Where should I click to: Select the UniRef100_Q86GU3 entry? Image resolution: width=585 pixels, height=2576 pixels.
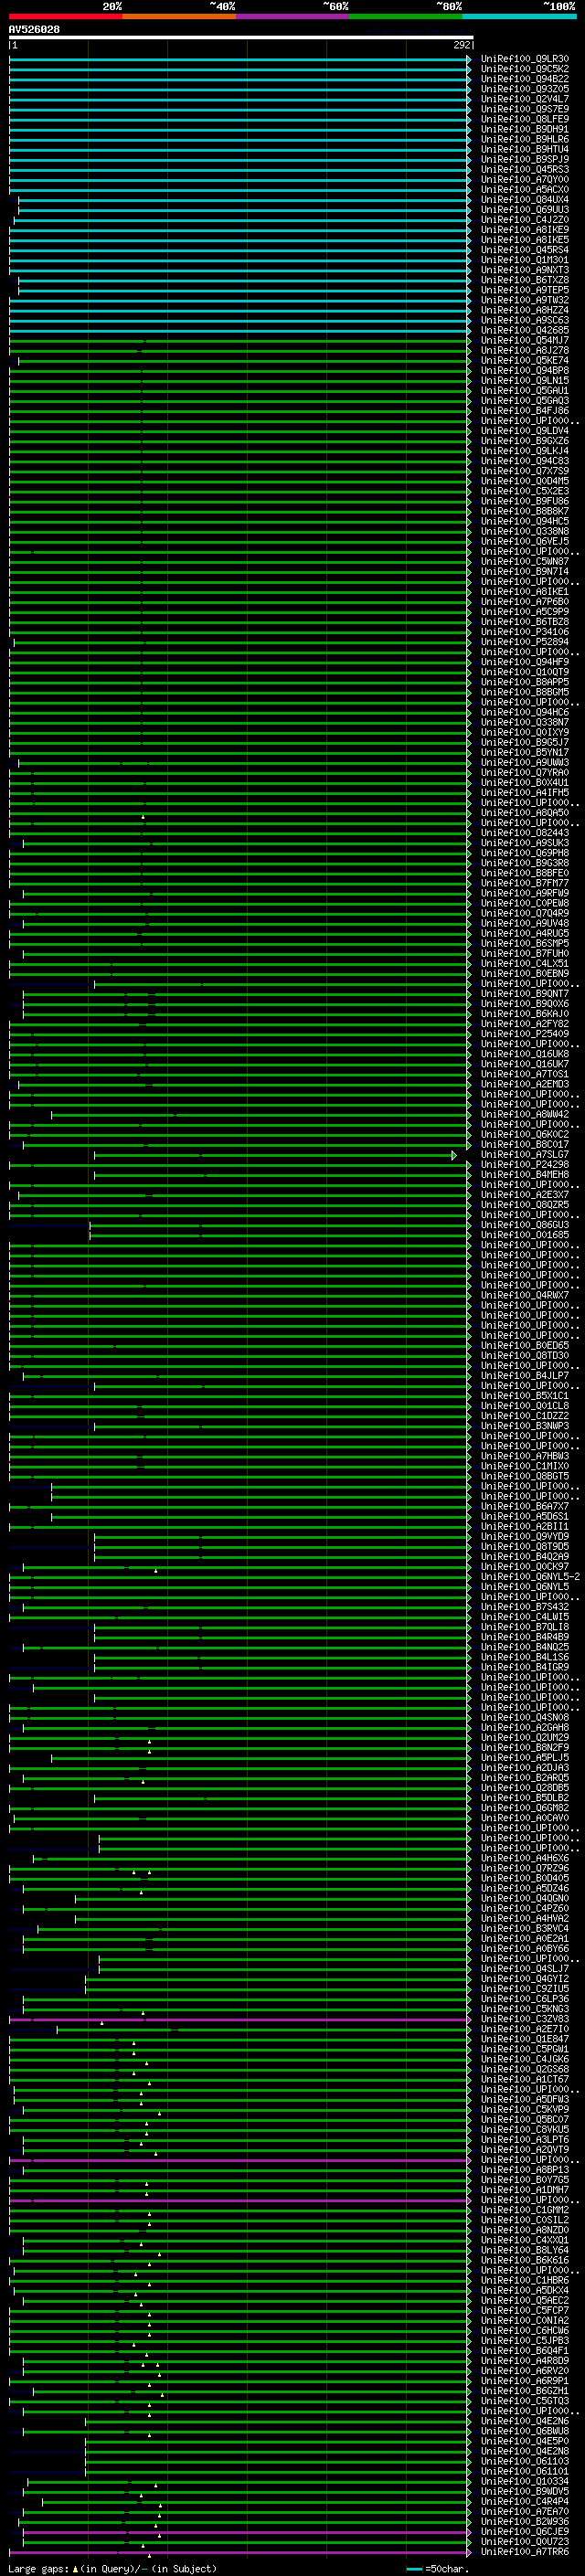pyautogui.click(x=525, y=1225)
